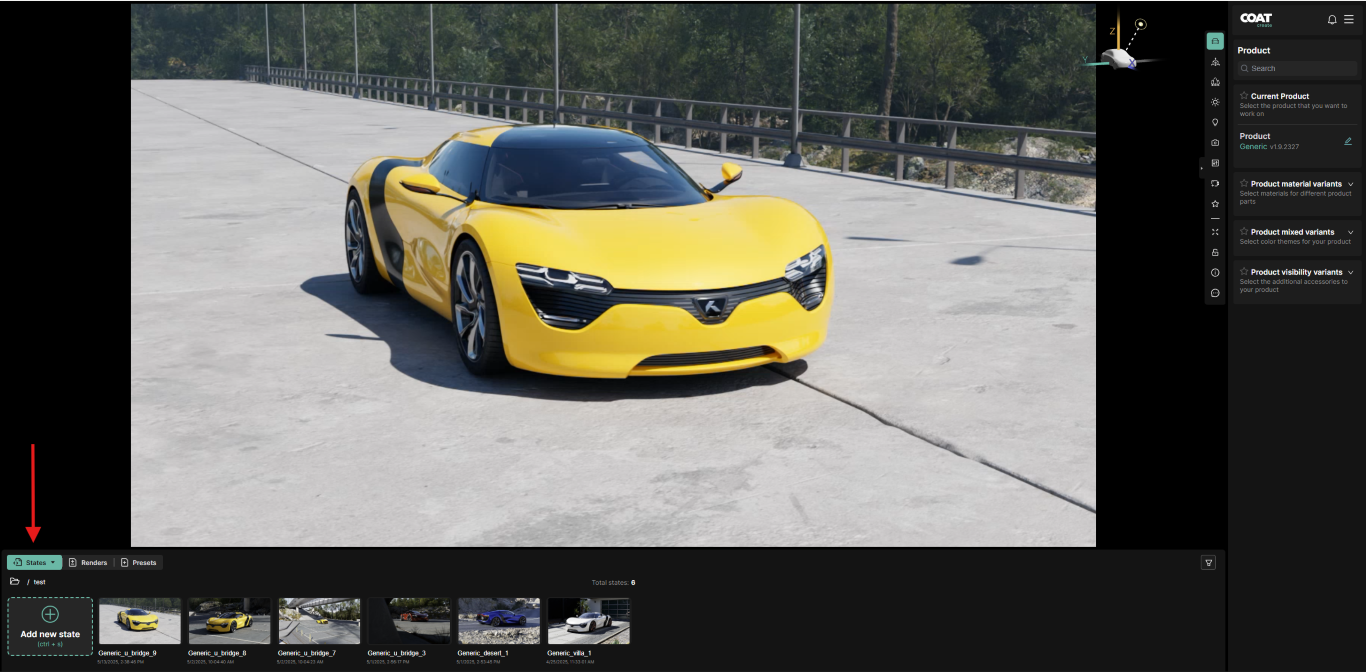Viewport: 1366px width, 672px height.
Task: Click the fullscreen expand icon
Action: click(x=1215, y=232)
